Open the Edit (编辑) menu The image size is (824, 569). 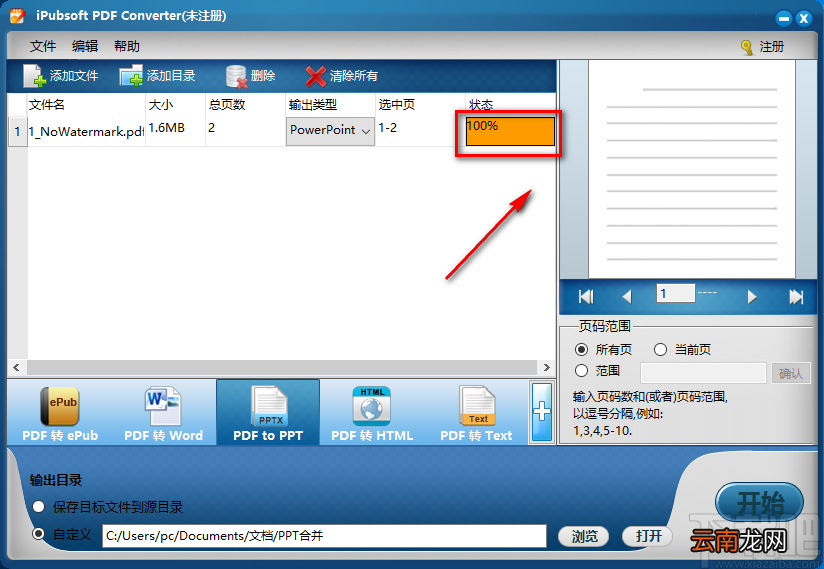[x=85, y=46]
